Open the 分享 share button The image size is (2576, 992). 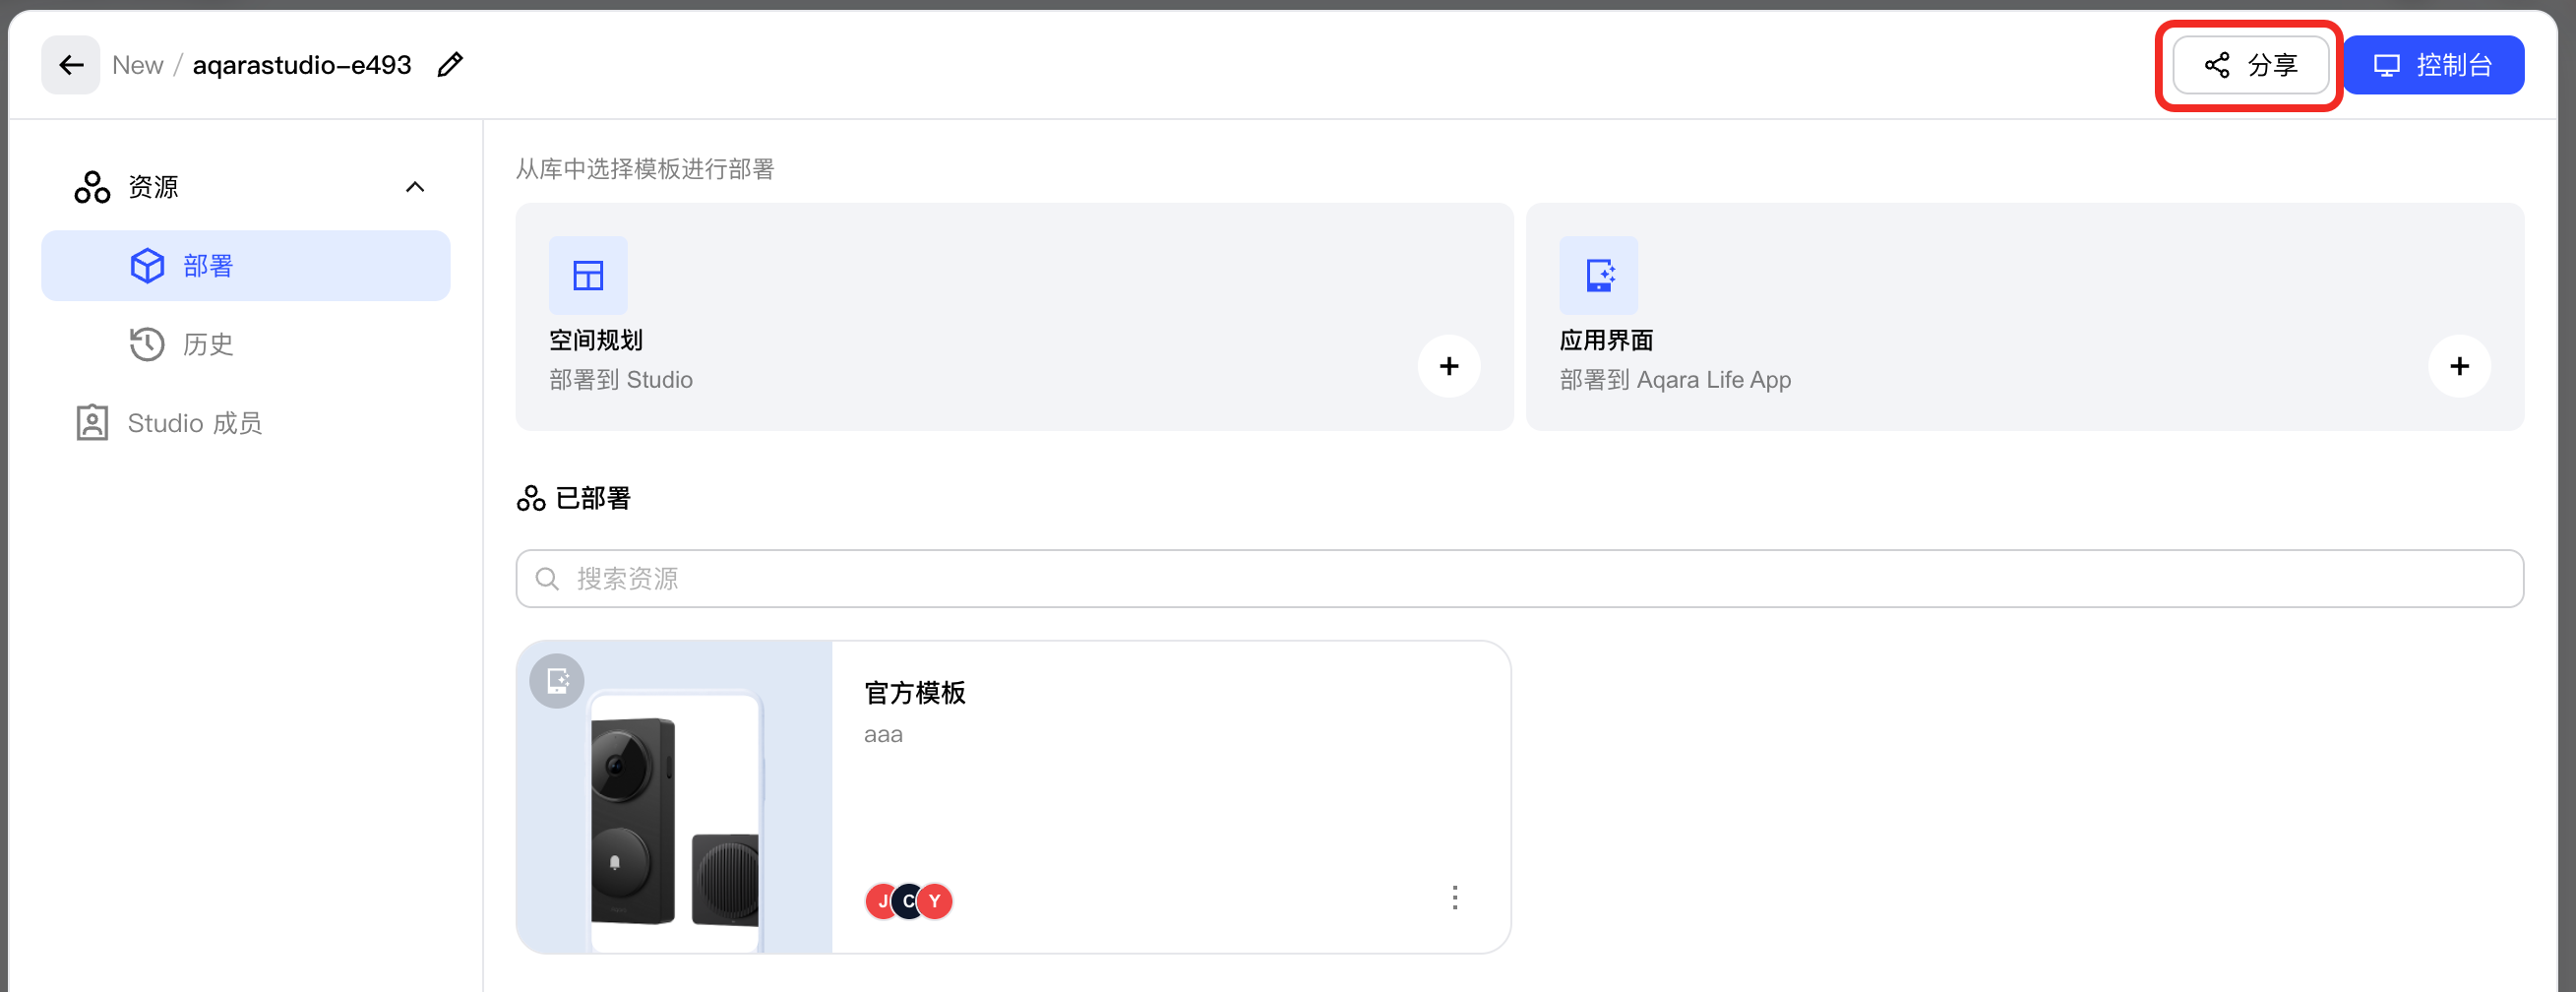tap(2250, 65)
